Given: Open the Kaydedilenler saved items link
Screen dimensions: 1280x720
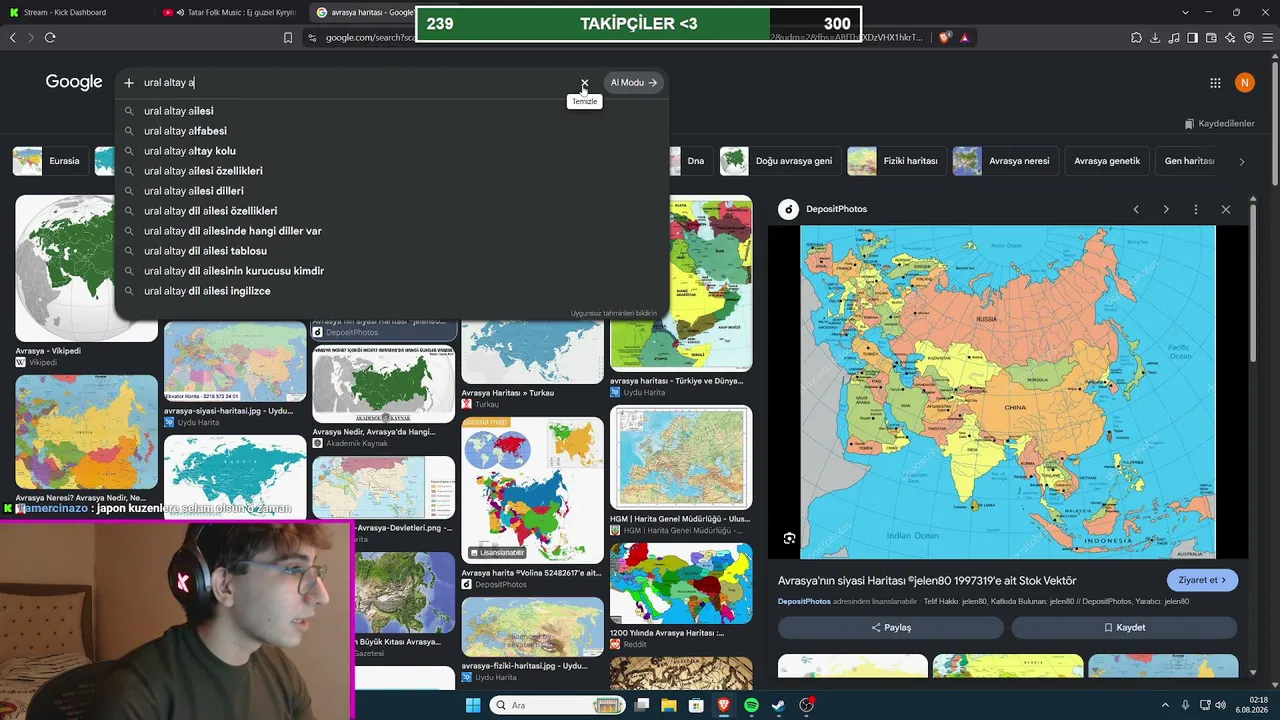Looking at the screenshot, I should [x=1219, y=124].
